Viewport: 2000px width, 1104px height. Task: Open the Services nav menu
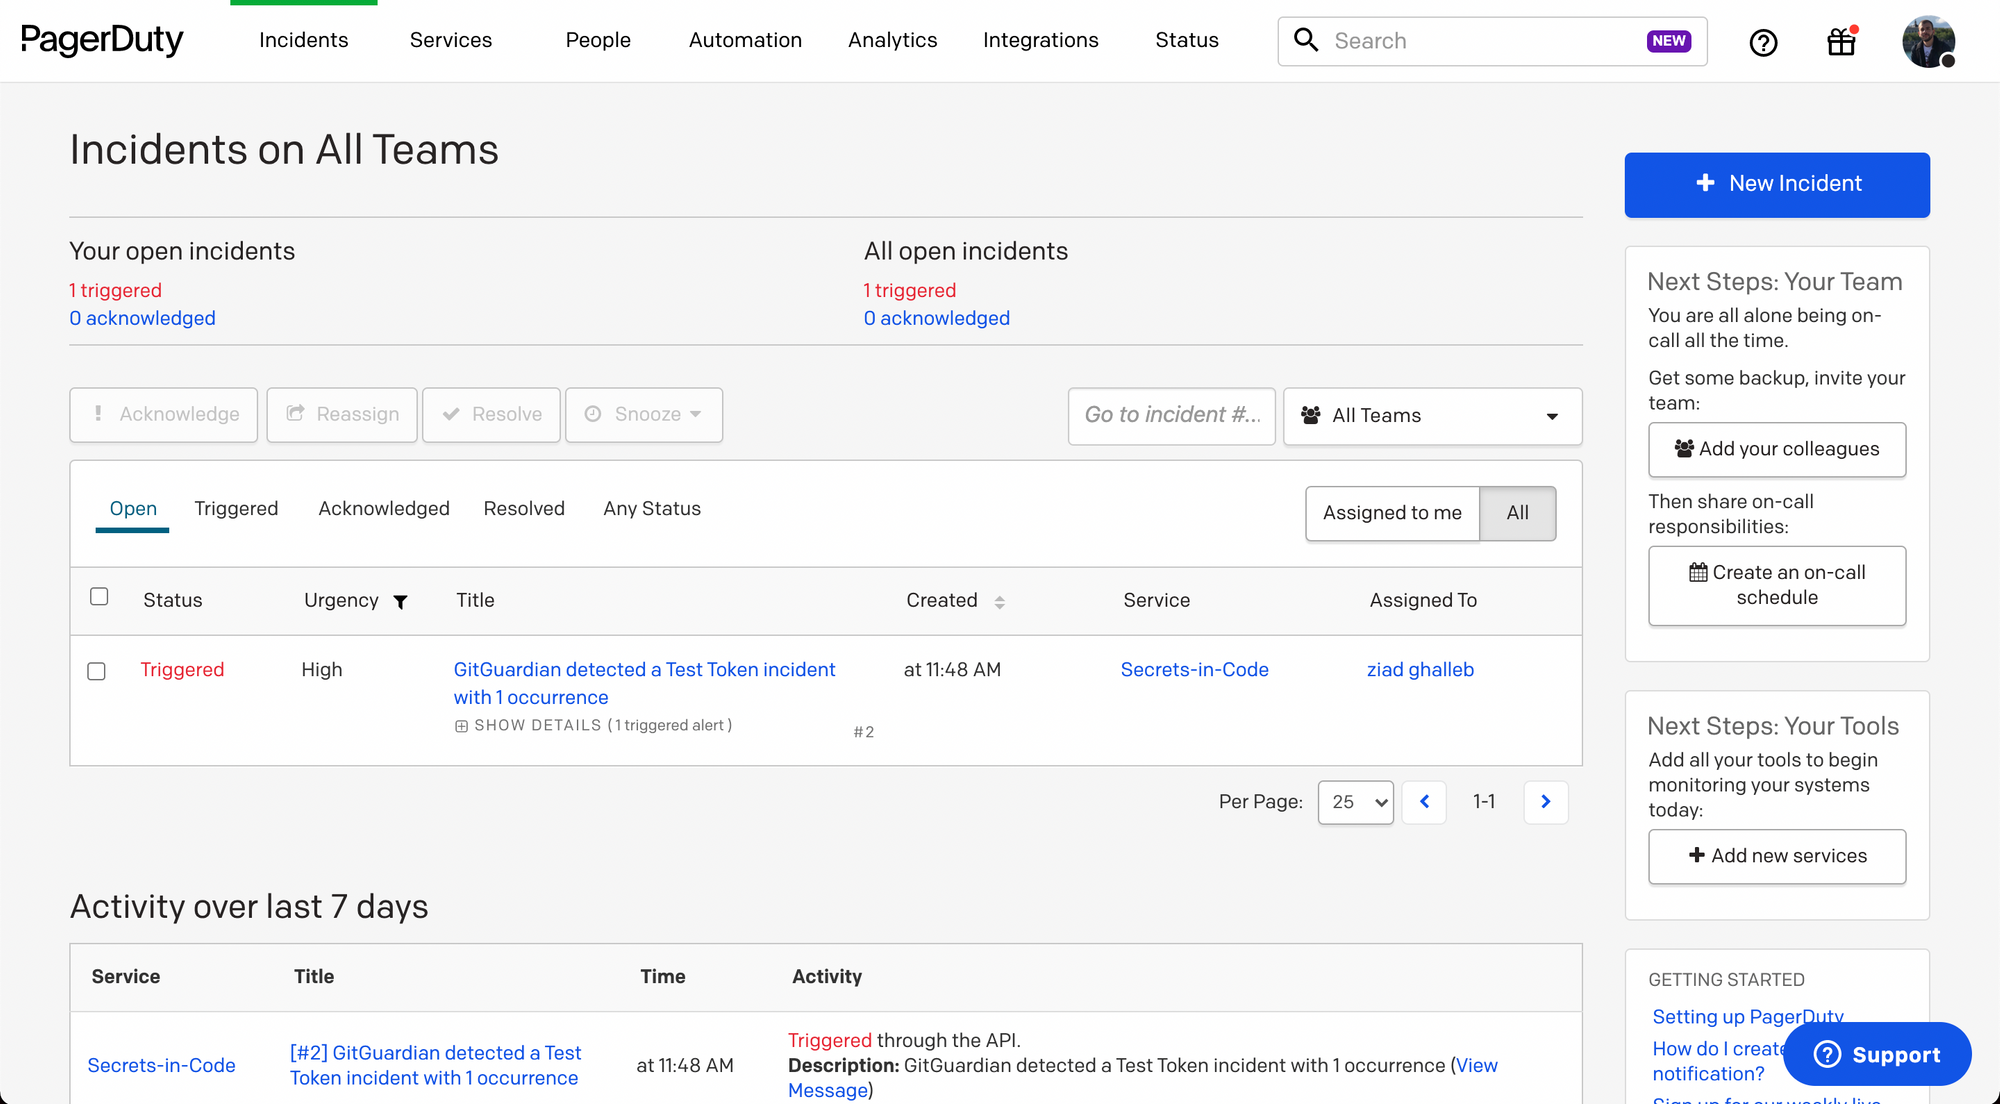pyautogui.click(x=451, y=40)
